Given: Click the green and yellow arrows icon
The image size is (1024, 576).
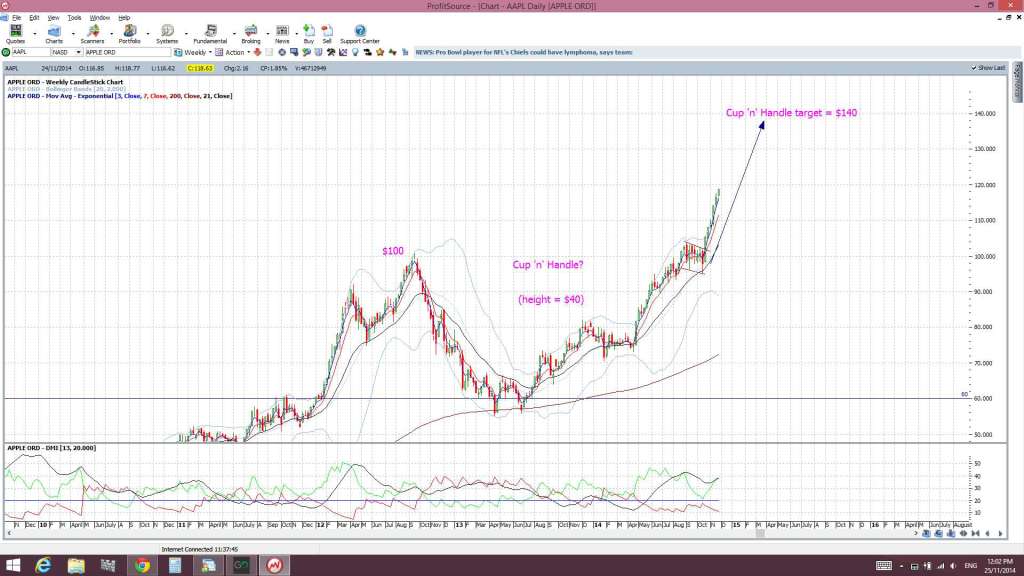Looking at the screenshot, I should (x=392, y=52).
